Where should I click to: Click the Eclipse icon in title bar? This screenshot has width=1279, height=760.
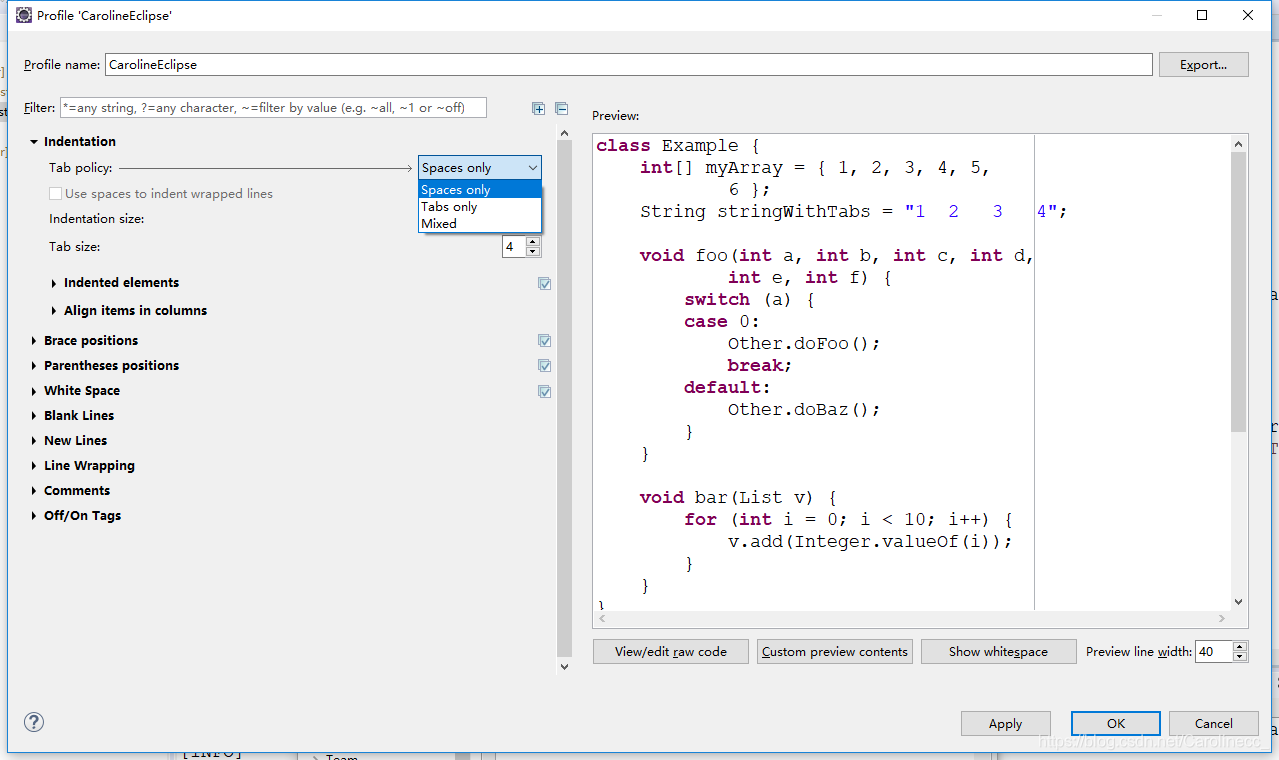24,15
